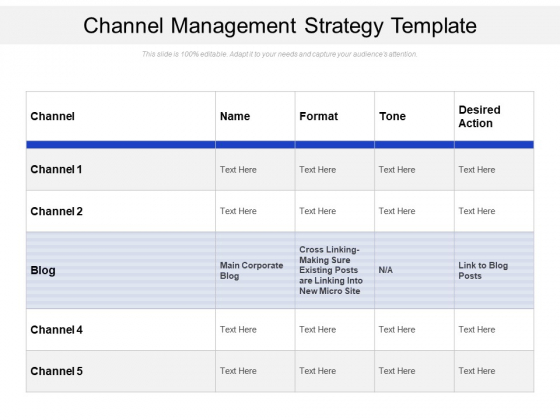Click the Channel 2 row label
Image resolution: width=560 pixels, height=420 pixels.
pos(56,211)
